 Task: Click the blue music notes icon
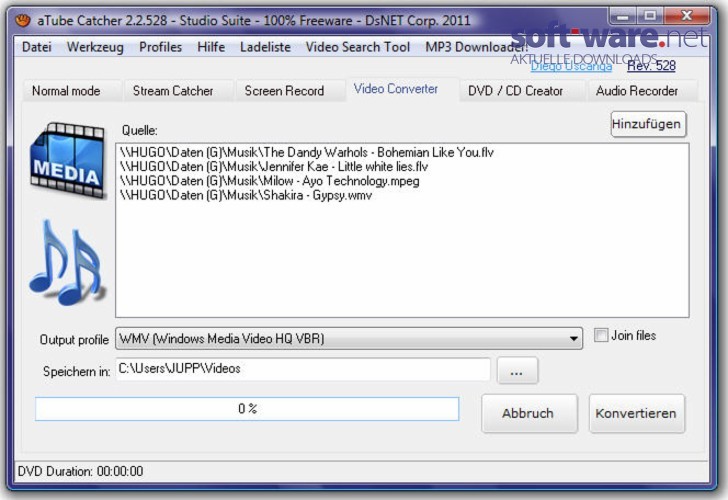pyautogui.click(x=68, y=263)
